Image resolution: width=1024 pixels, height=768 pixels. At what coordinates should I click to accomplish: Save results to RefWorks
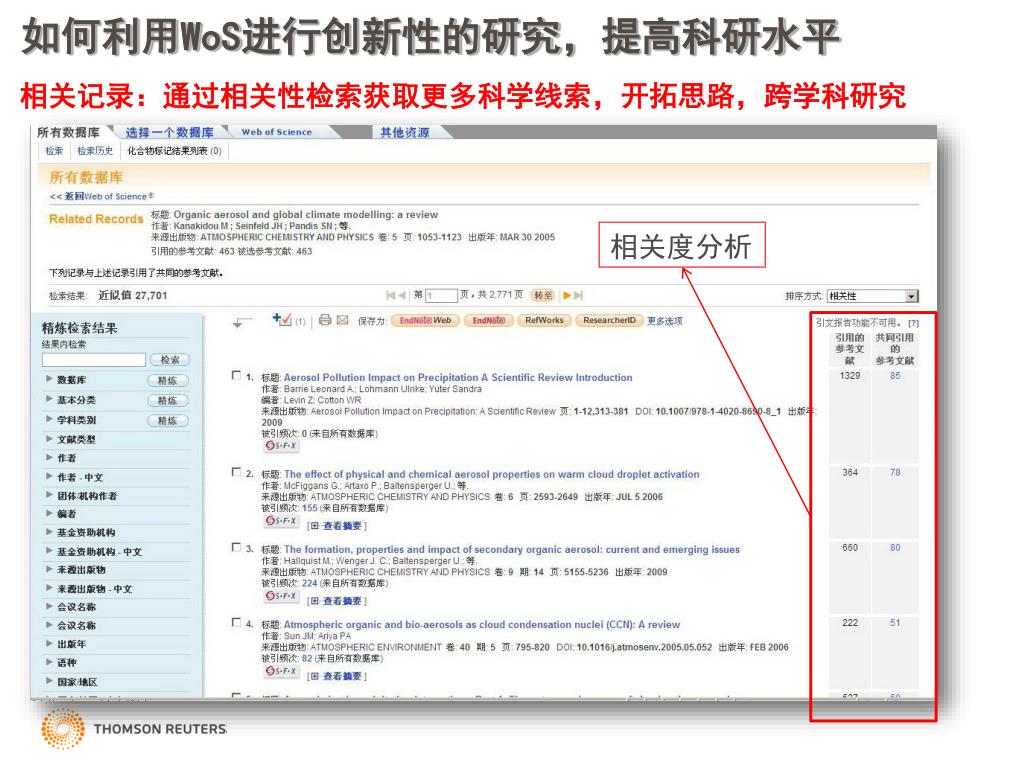[544, 321]
